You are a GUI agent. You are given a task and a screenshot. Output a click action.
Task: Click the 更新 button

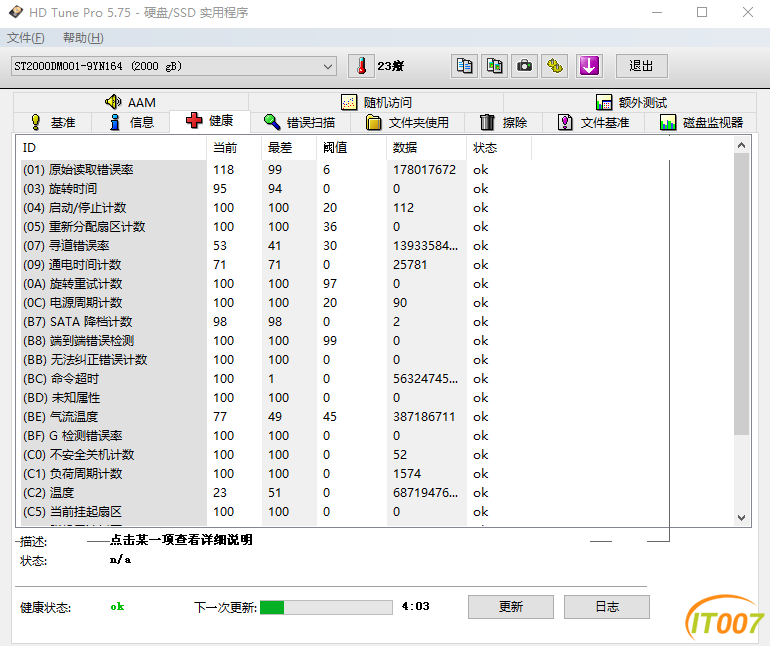[510, 607]
